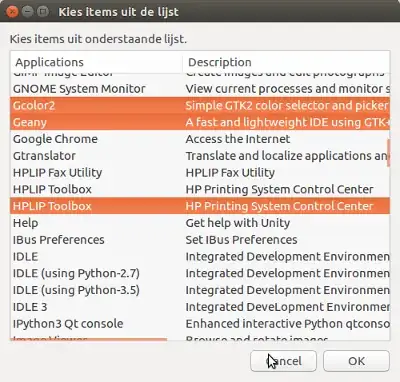This screenshot has height=382, width=400.
Task: Select the plain IDLE entry
Action: pyautogui.click(x=200, y=257)
